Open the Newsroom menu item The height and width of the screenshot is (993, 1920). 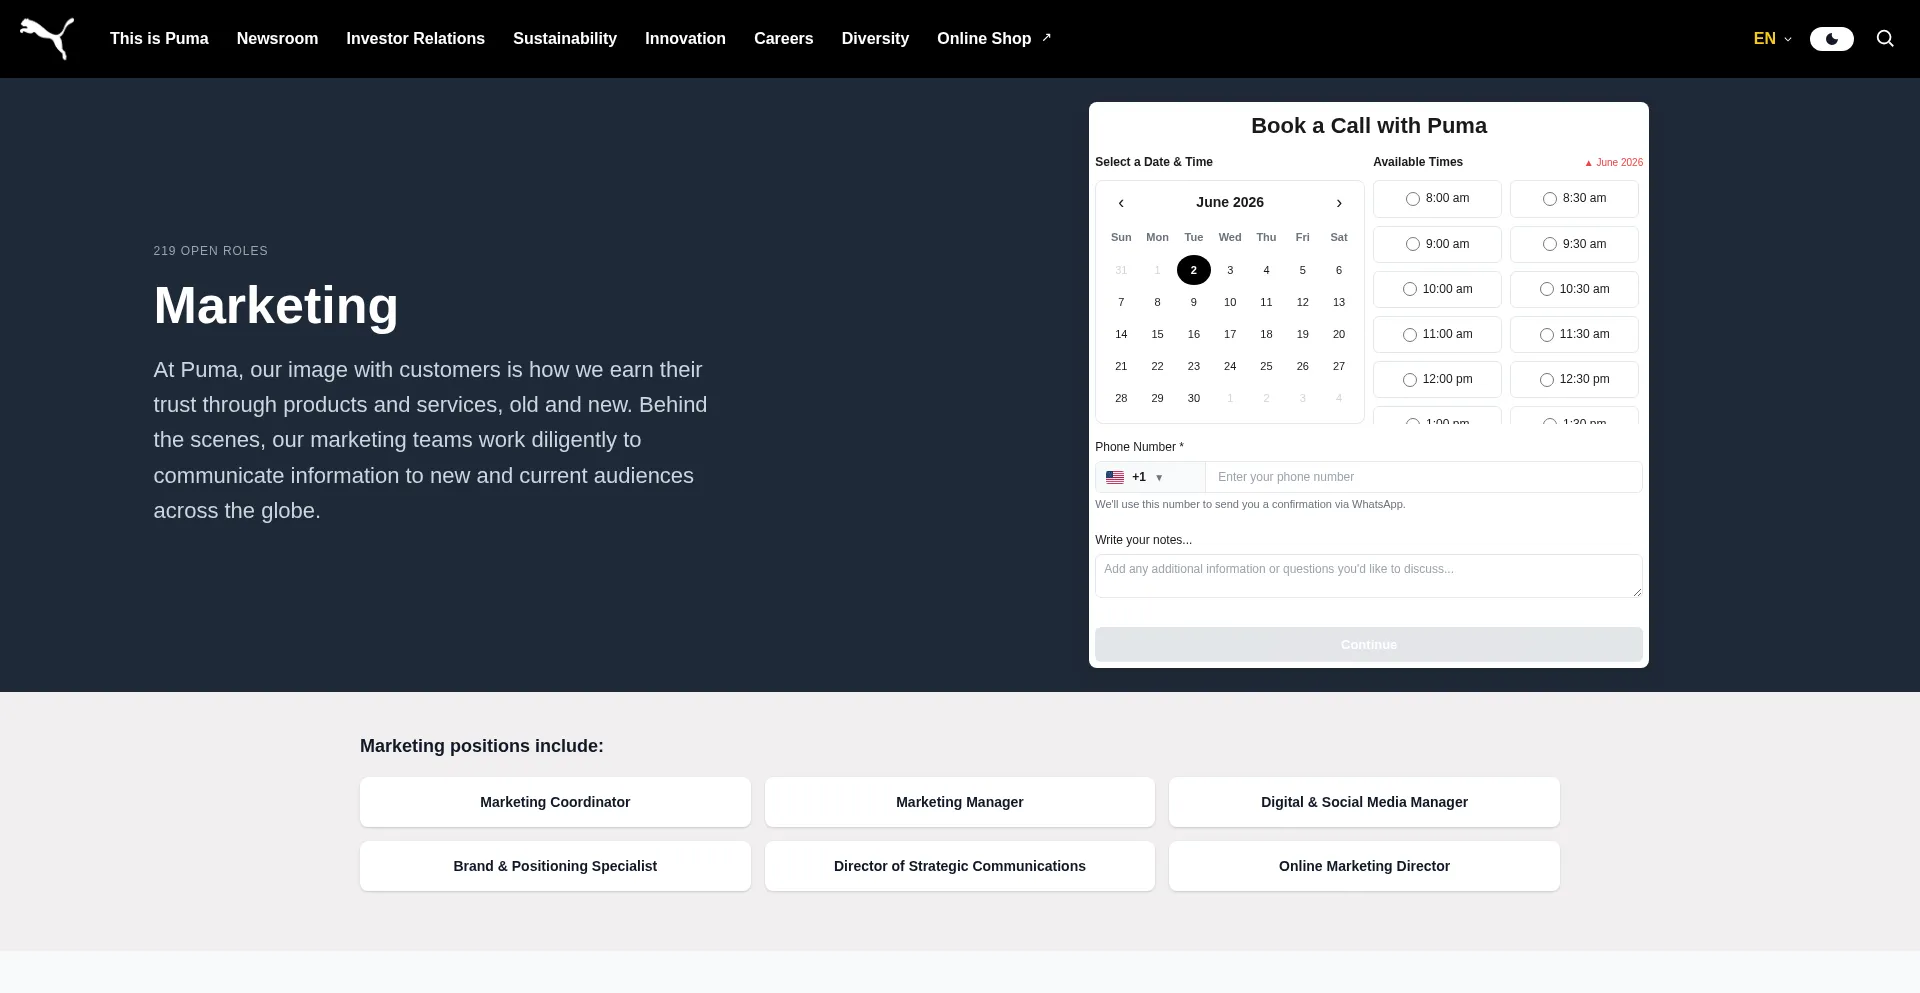[277, 39]
